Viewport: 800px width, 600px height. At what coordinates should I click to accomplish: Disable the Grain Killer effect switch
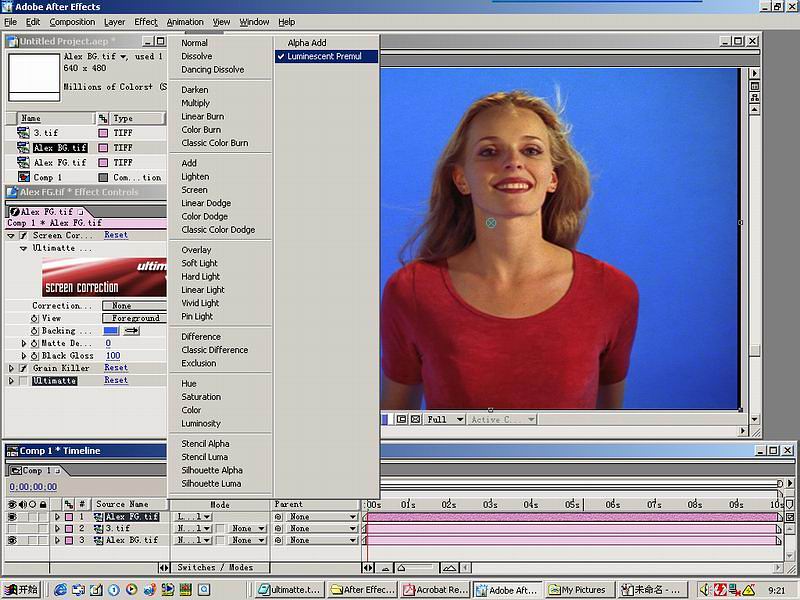coord(23,368)
